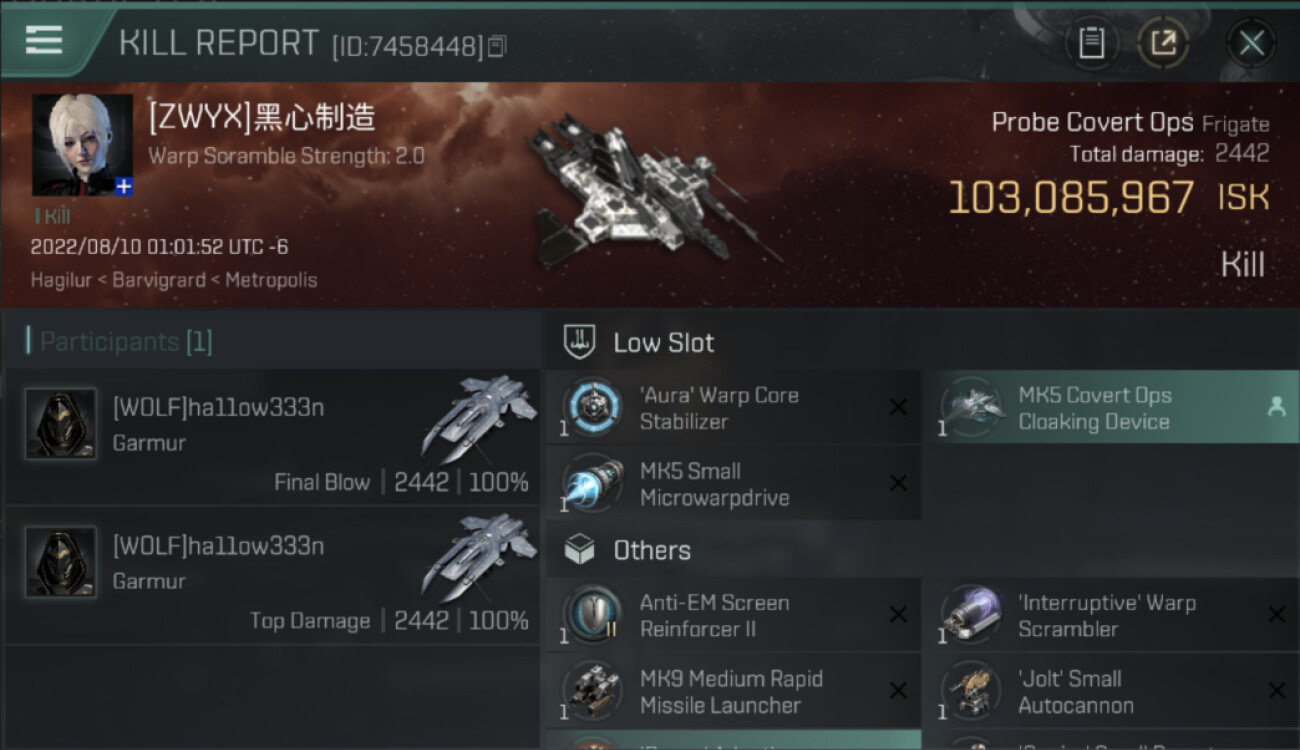Share the kill report via export icon
1300x750 pixels.
[1164, 43]
